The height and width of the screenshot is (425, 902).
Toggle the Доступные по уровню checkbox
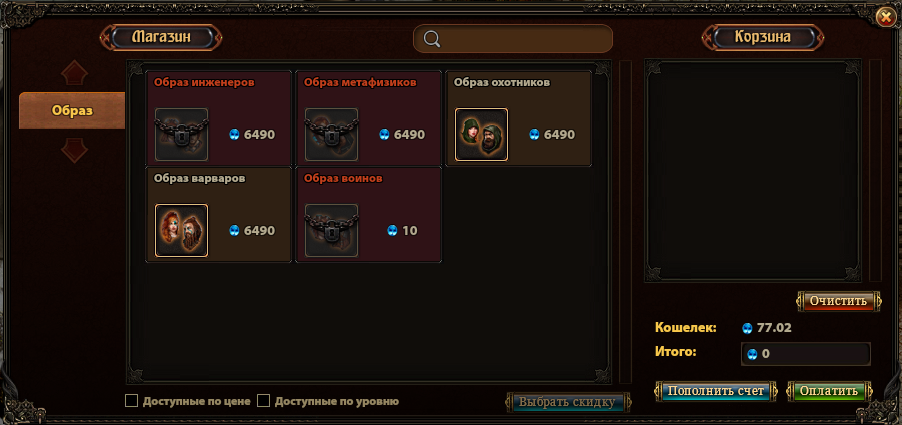263,400
